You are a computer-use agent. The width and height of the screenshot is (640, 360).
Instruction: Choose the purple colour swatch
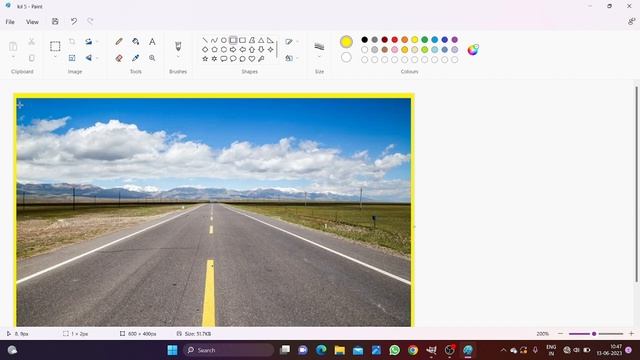coord(455,40)
